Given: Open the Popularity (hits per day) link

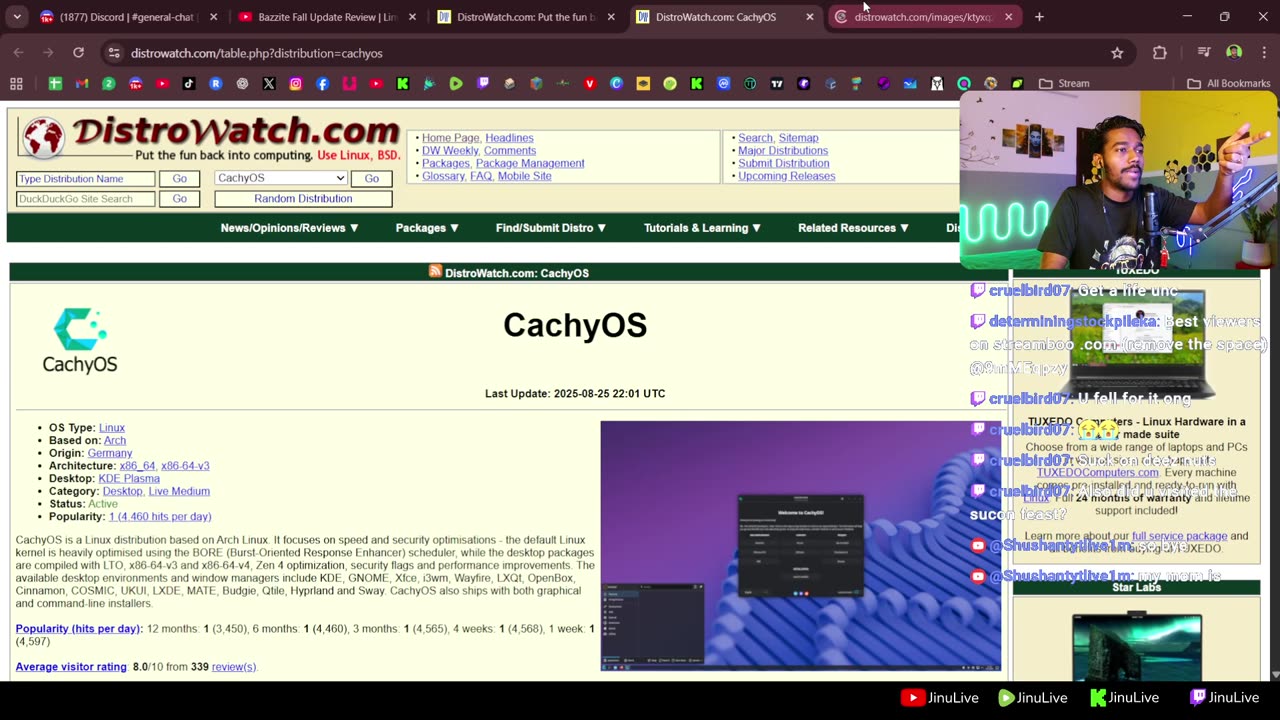Looking at the screenshot, I should pyautogui.click(x=78, y=628).
